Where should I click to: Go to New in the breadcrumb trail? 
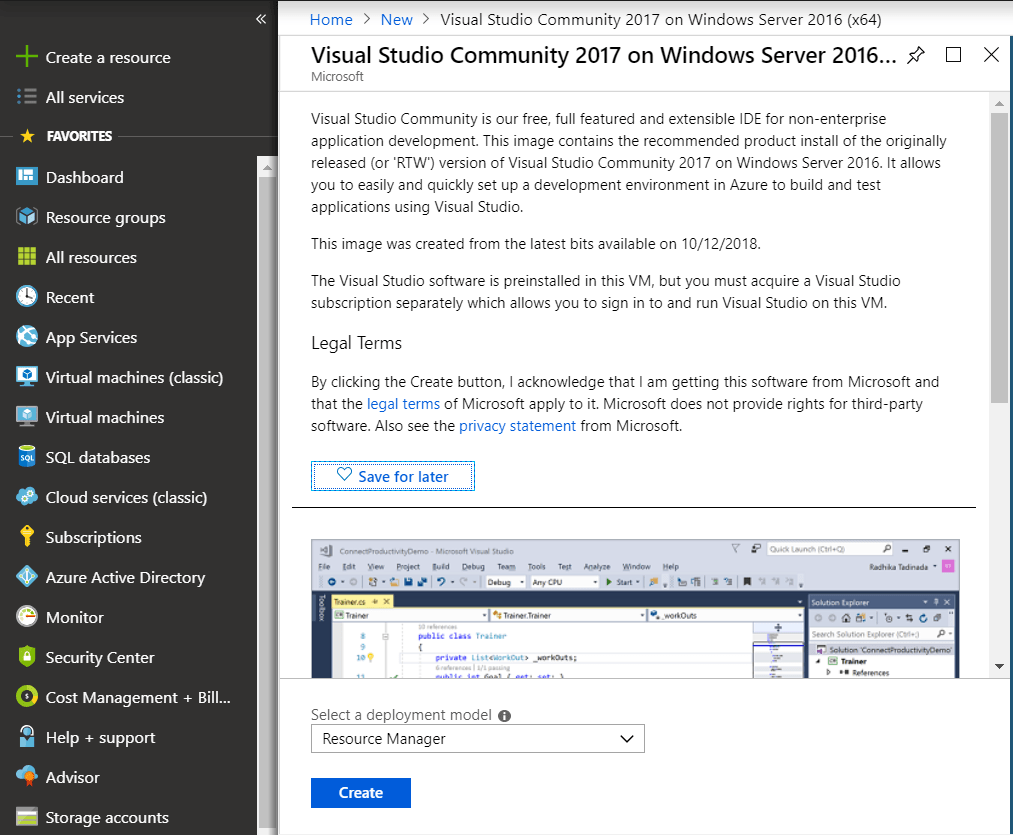point(396,19)
